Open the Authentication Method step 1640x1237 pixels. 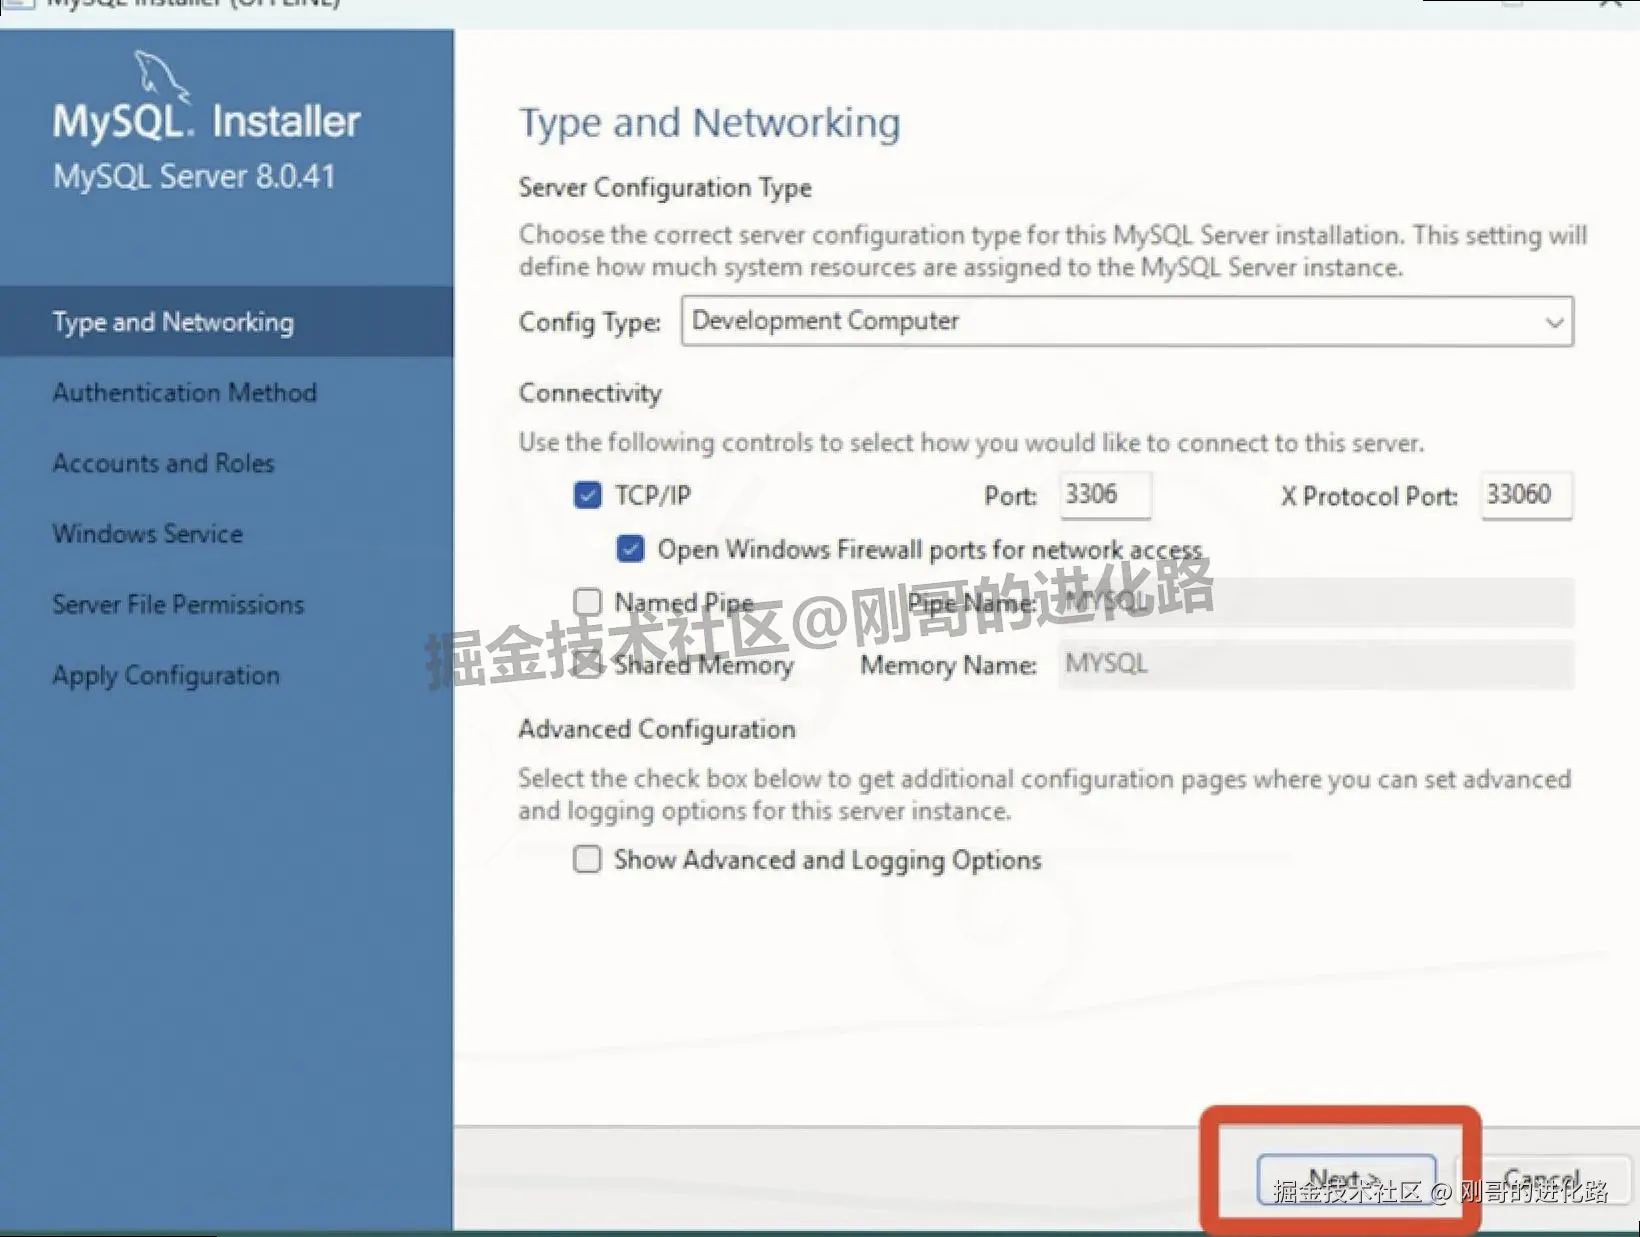(x=184, y=392)
